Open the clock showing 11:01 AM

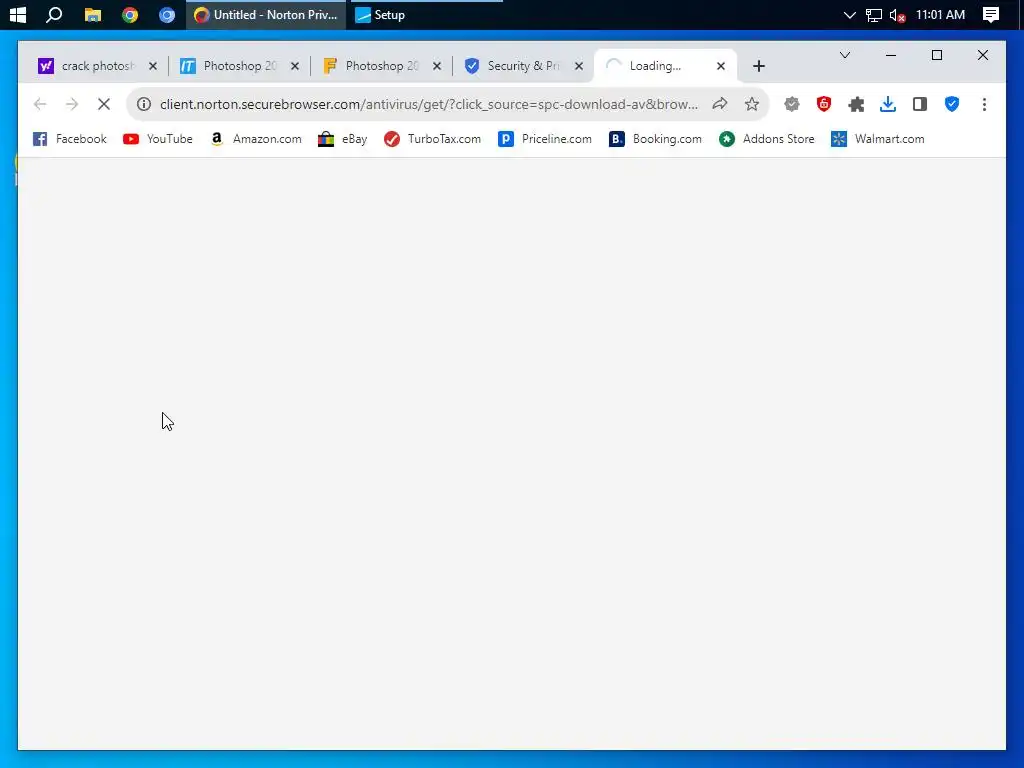pyautogui.click(x=940, y=14)
